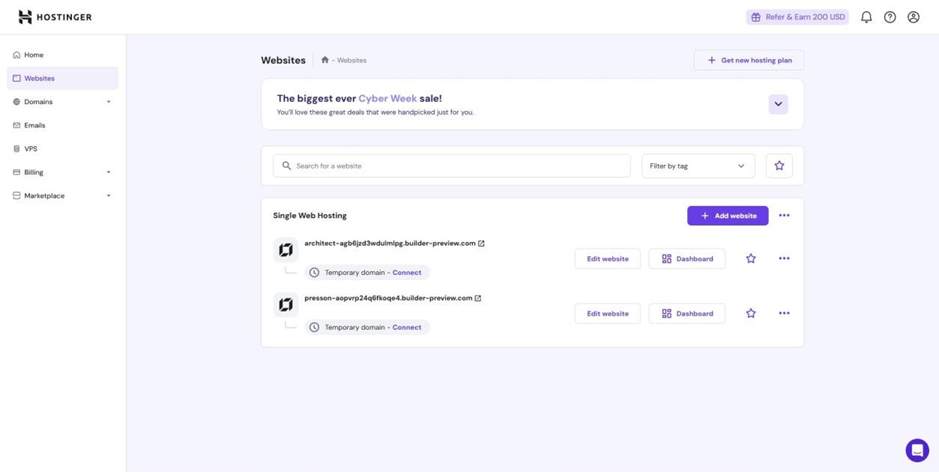Open the user profile icon
Image resolution: width=939 pixels, height=472 pixels.
(x=913, y=17)
